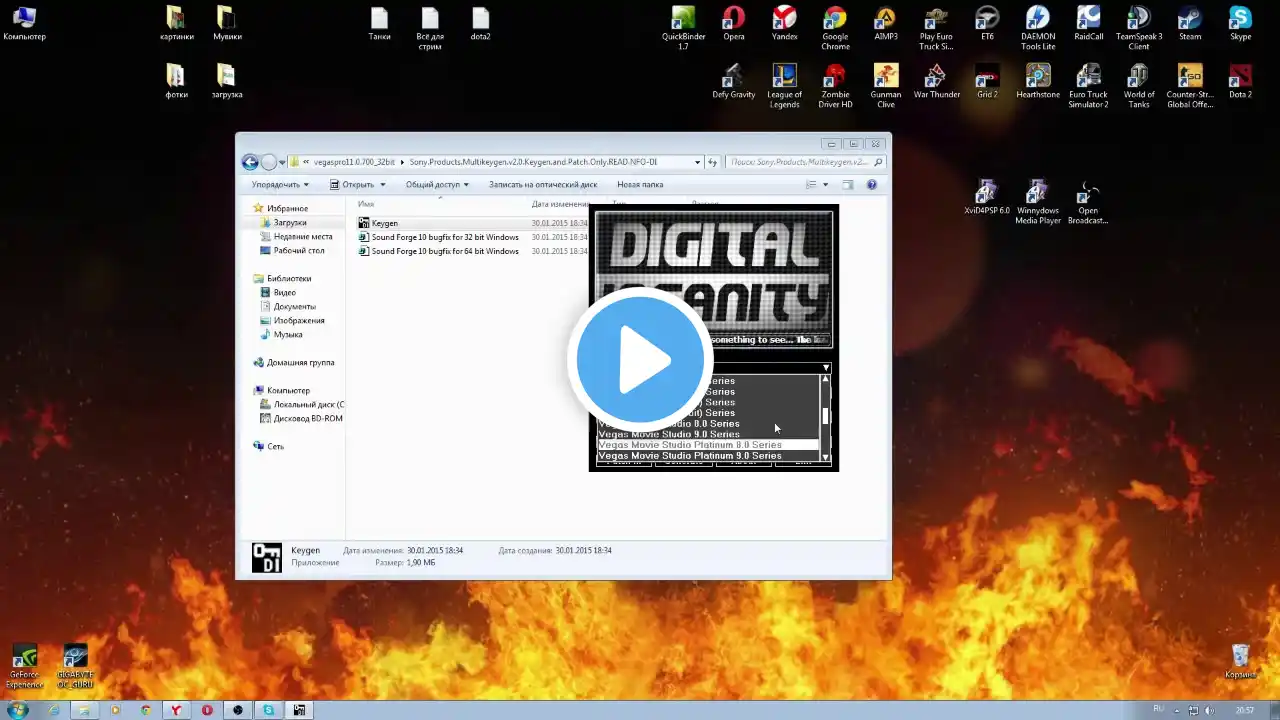
Task: Expand the Общий доступ dropdown
Action: (438, 185)
